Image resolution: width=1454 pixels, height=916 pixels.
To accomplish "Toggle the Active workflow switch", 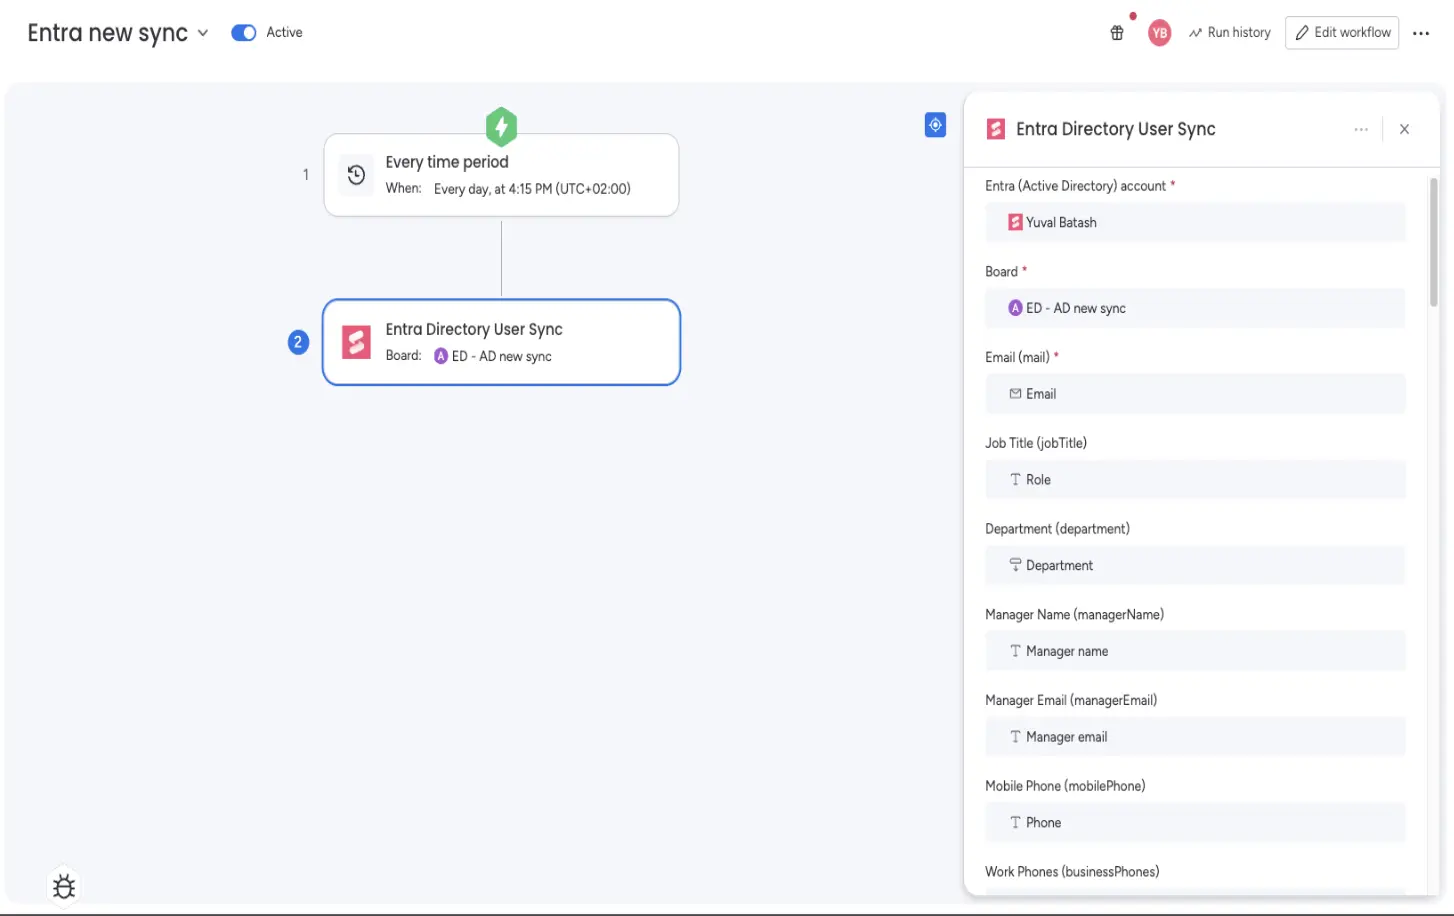I will [243, 33].
